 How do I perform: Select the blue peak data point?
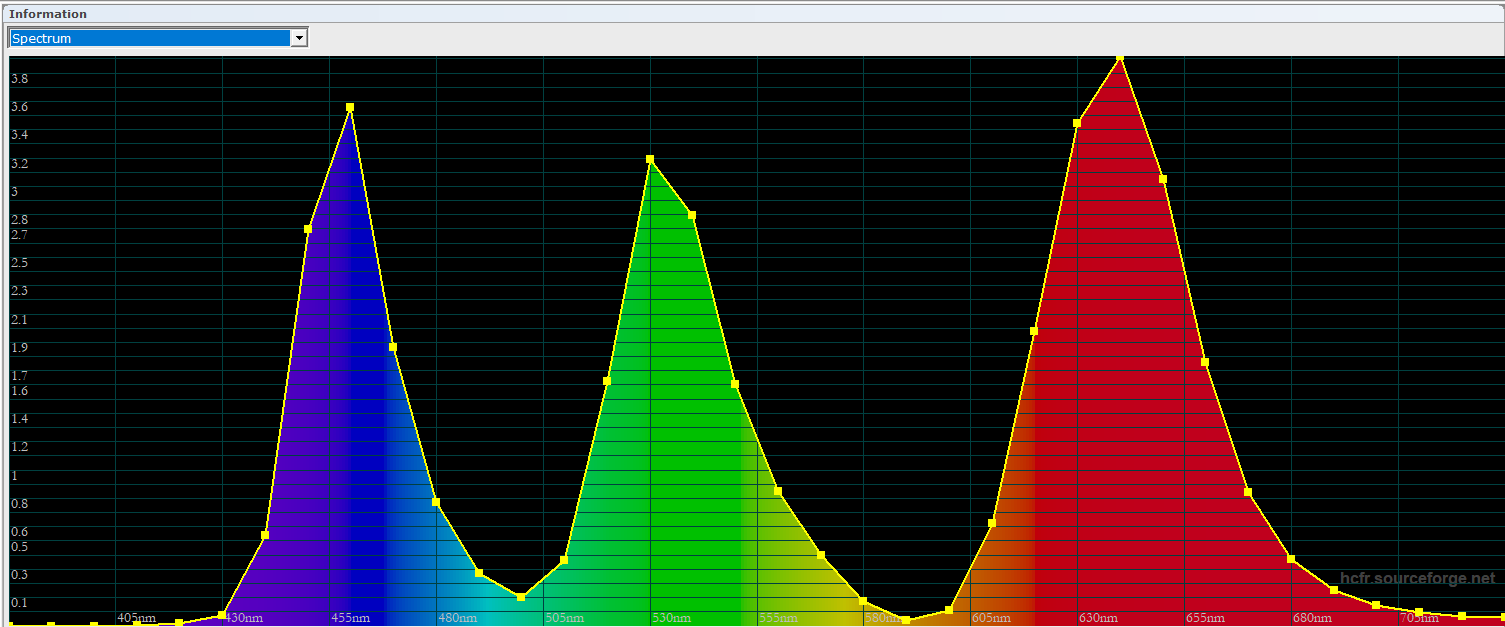[x=350, y=107]
